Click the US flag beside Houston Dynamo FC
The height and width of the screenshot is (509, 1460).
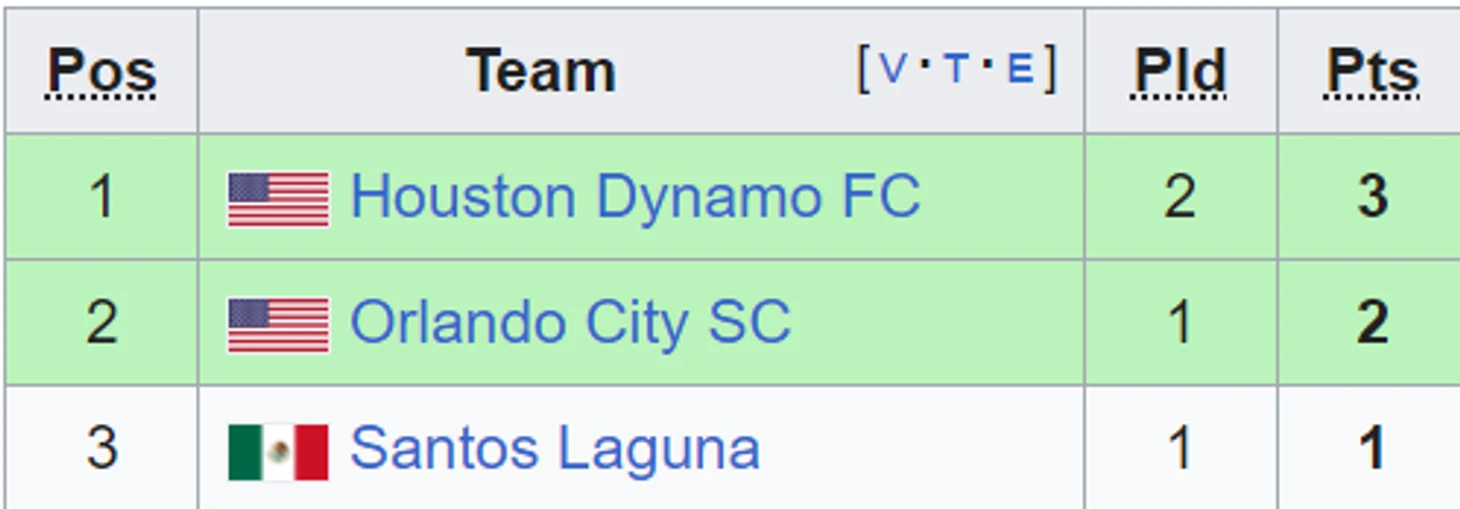(x=278, y=199)
